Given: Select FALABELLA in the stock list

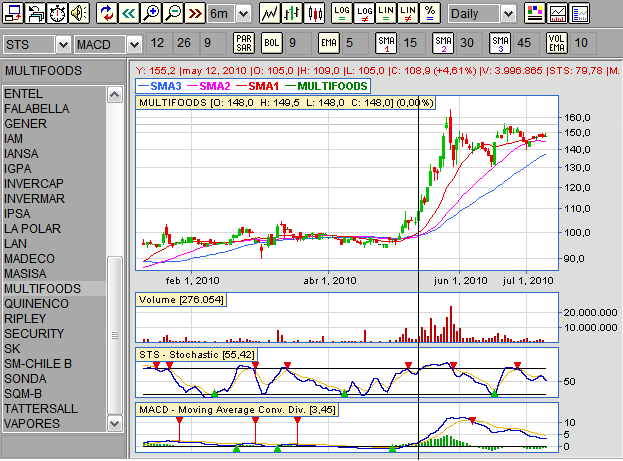Looking at the screenshot, I should (x=54, y=109).
